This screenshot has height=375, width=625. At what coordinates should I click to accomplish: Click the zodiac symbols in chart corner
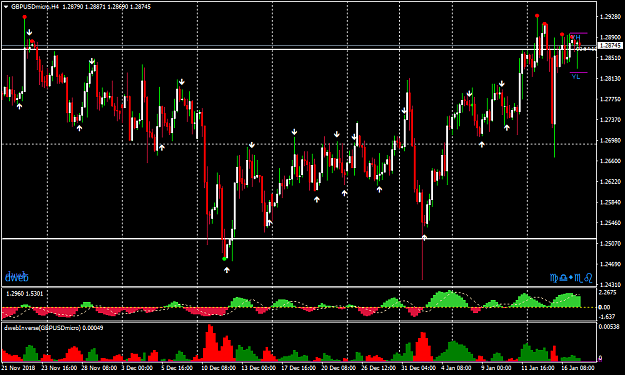click(571, 278)
